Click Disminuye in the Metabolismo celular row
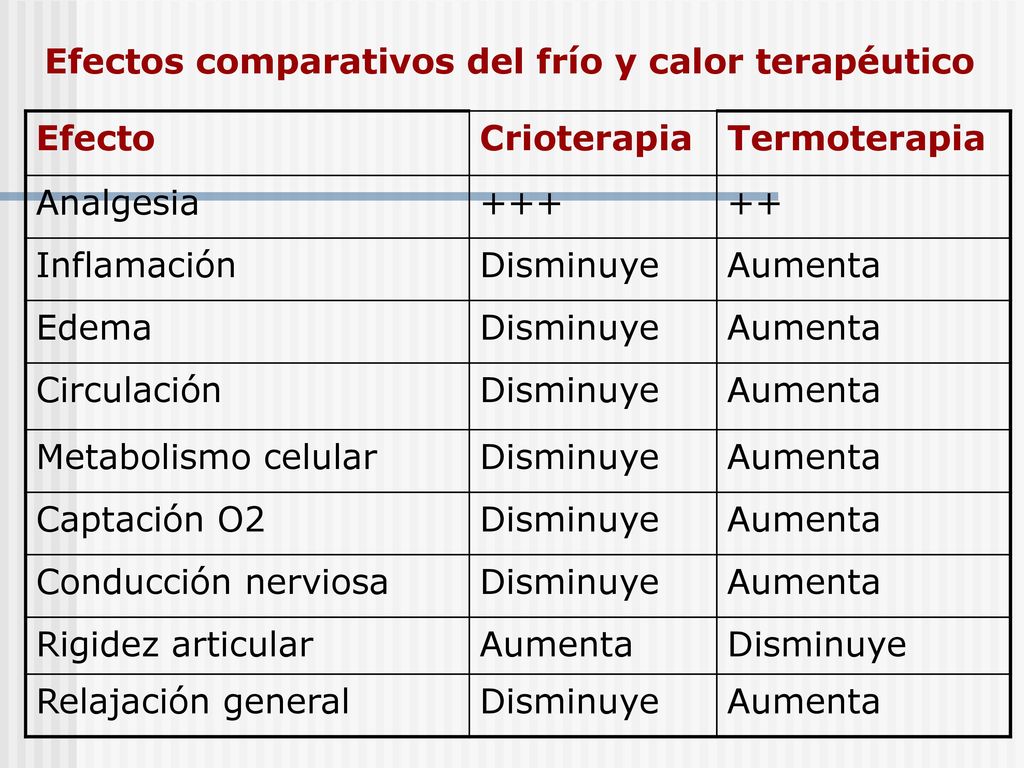 coord(569,458)
